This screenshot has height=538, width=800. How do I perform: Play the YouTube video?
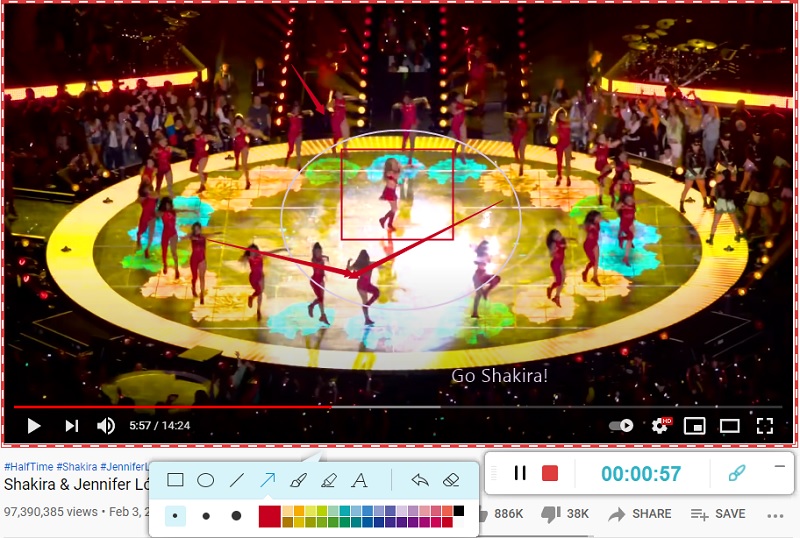pos(34,426)
